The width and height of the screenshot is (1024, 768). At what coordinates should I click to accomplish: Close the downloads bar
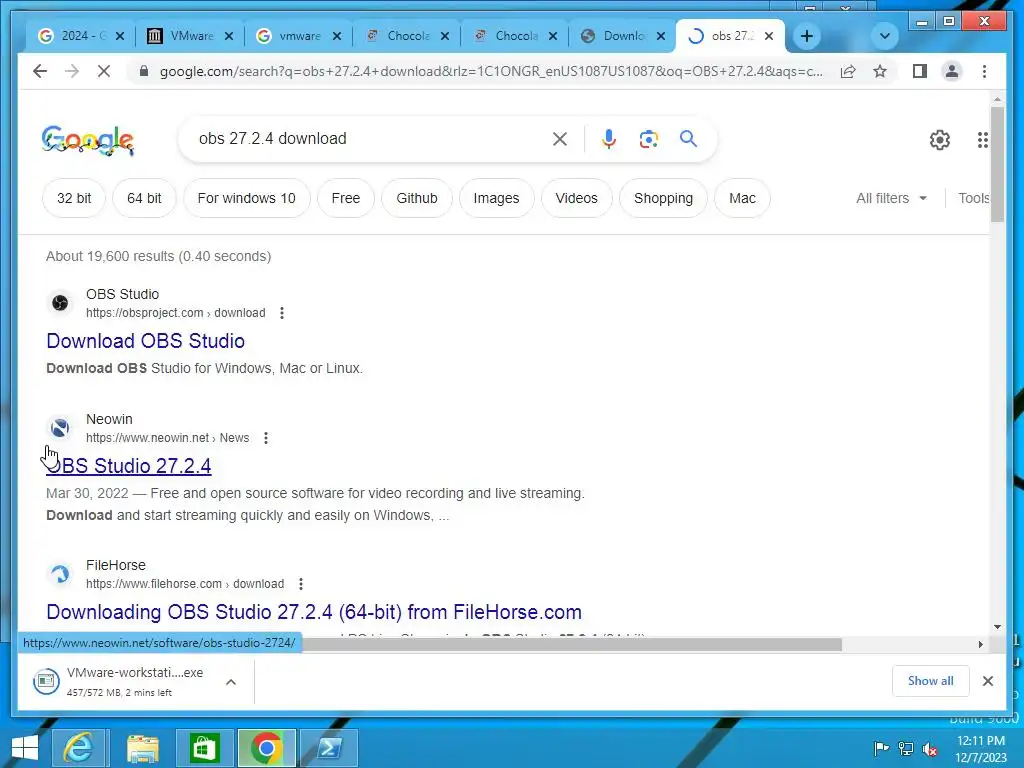click(x=987, y=681)
